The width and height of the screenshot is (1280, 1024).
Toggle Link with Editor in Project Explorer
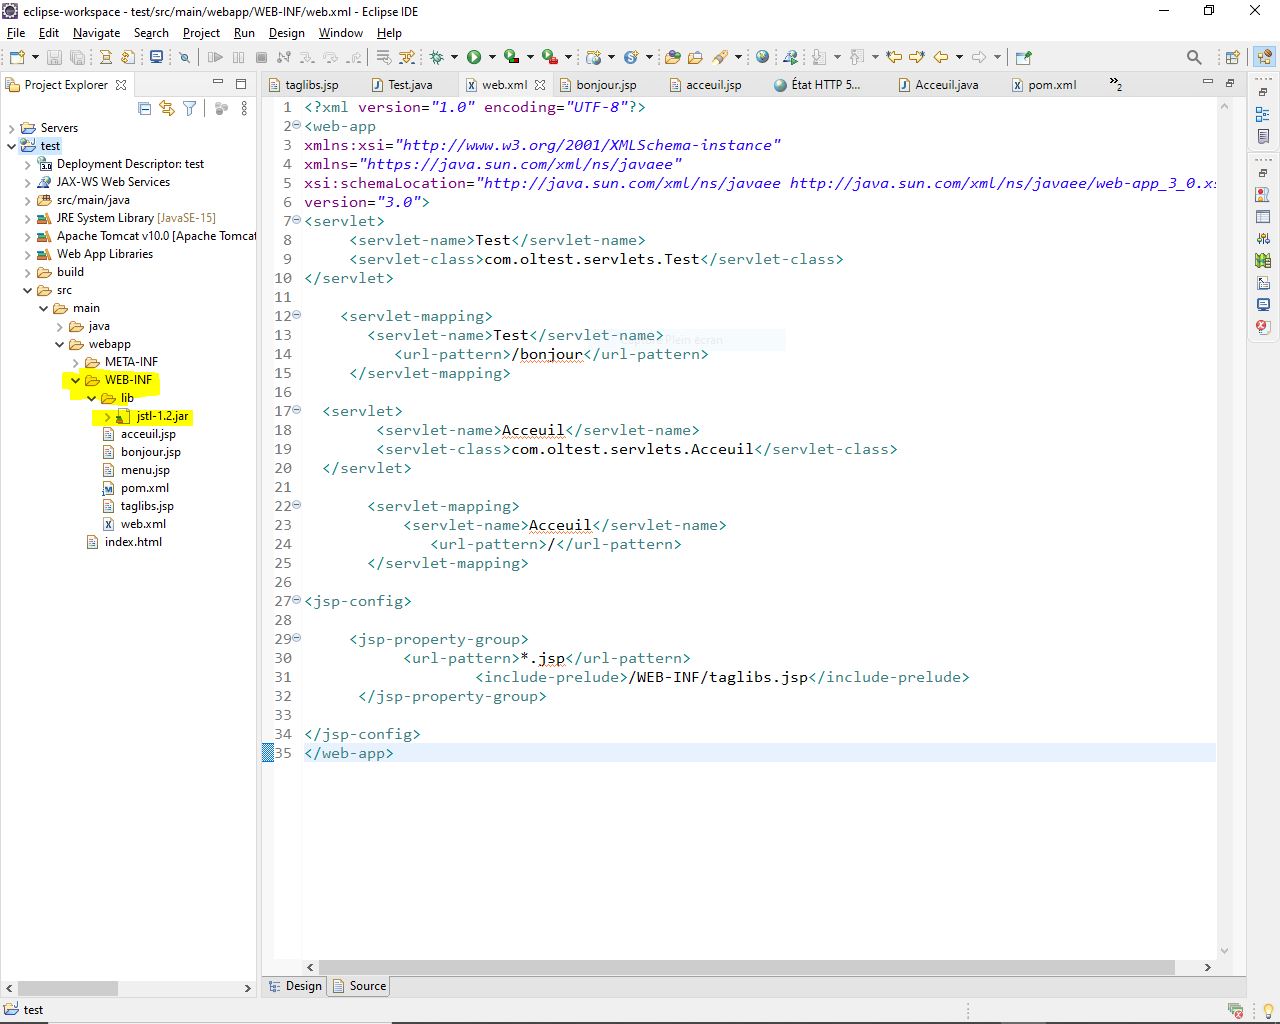(165, 109)
